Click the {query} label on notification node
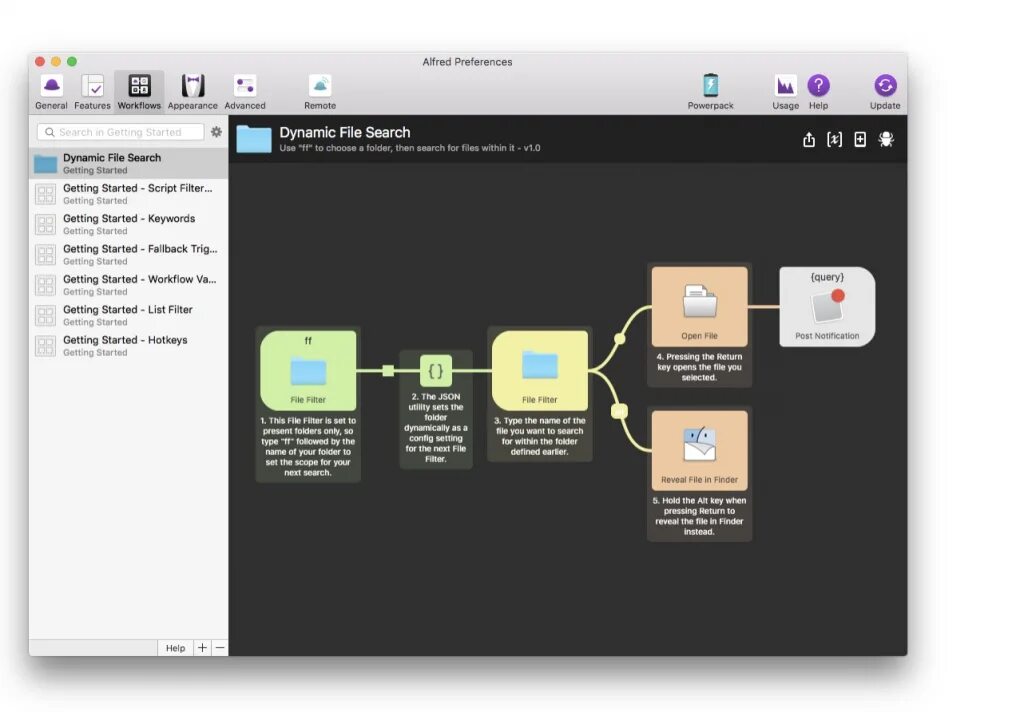This screenshot has height=712, width=1024. pos(827,277)
